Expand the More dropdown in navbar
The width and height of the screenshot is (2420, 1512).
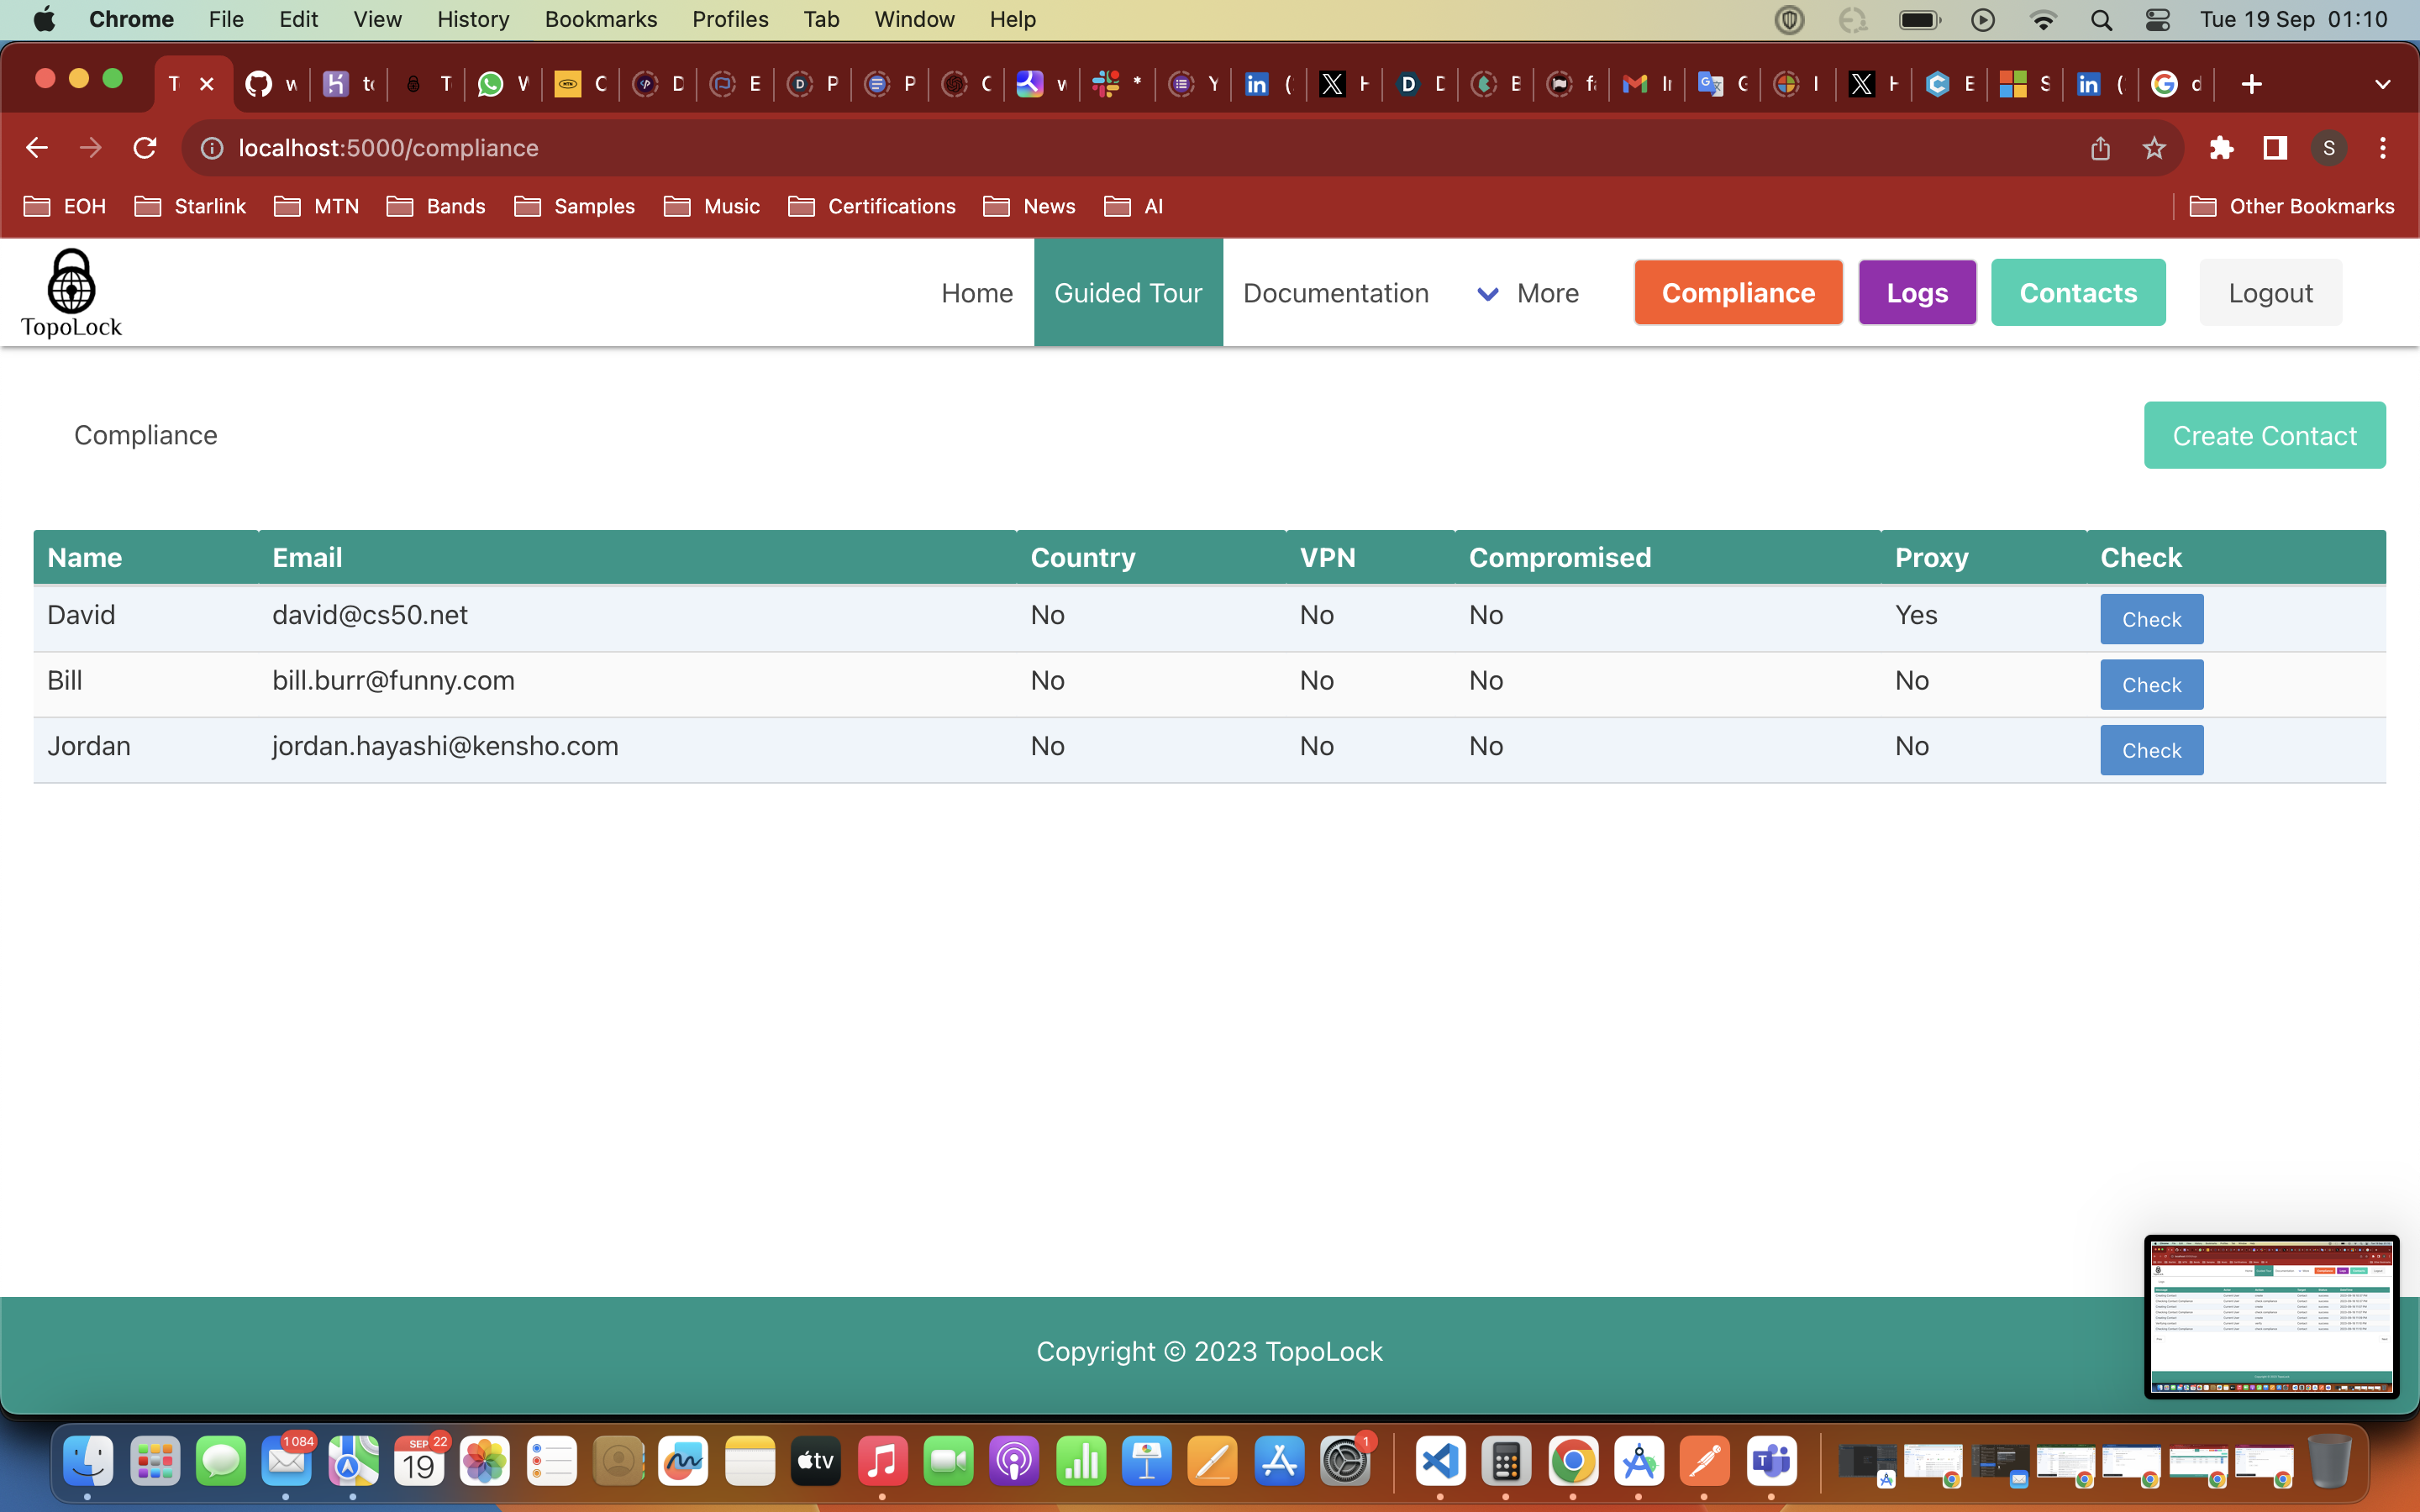point(1529,293)
